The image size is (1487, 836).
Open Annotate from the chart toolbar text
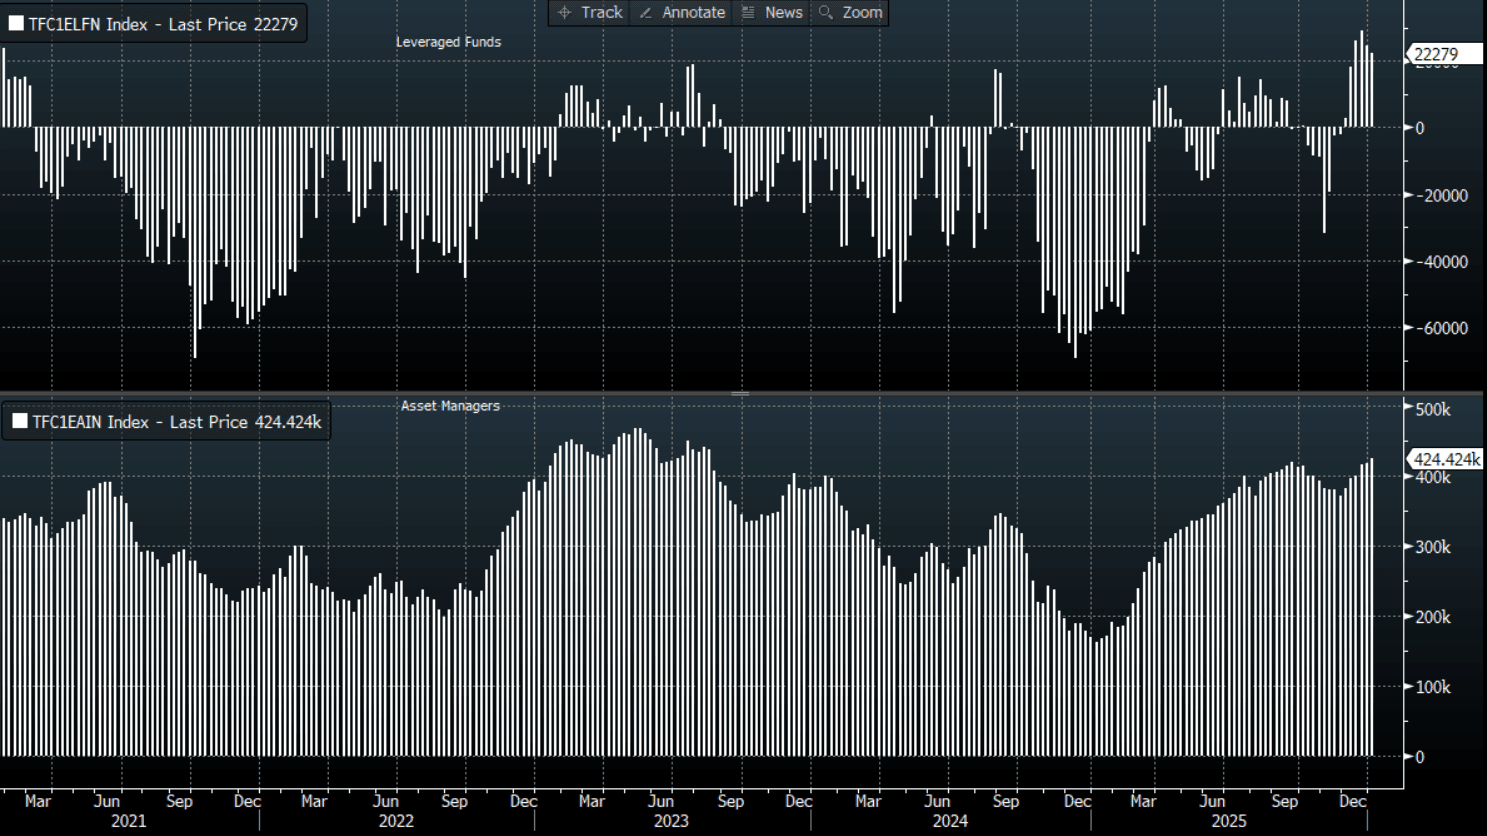tap(693, 13)
